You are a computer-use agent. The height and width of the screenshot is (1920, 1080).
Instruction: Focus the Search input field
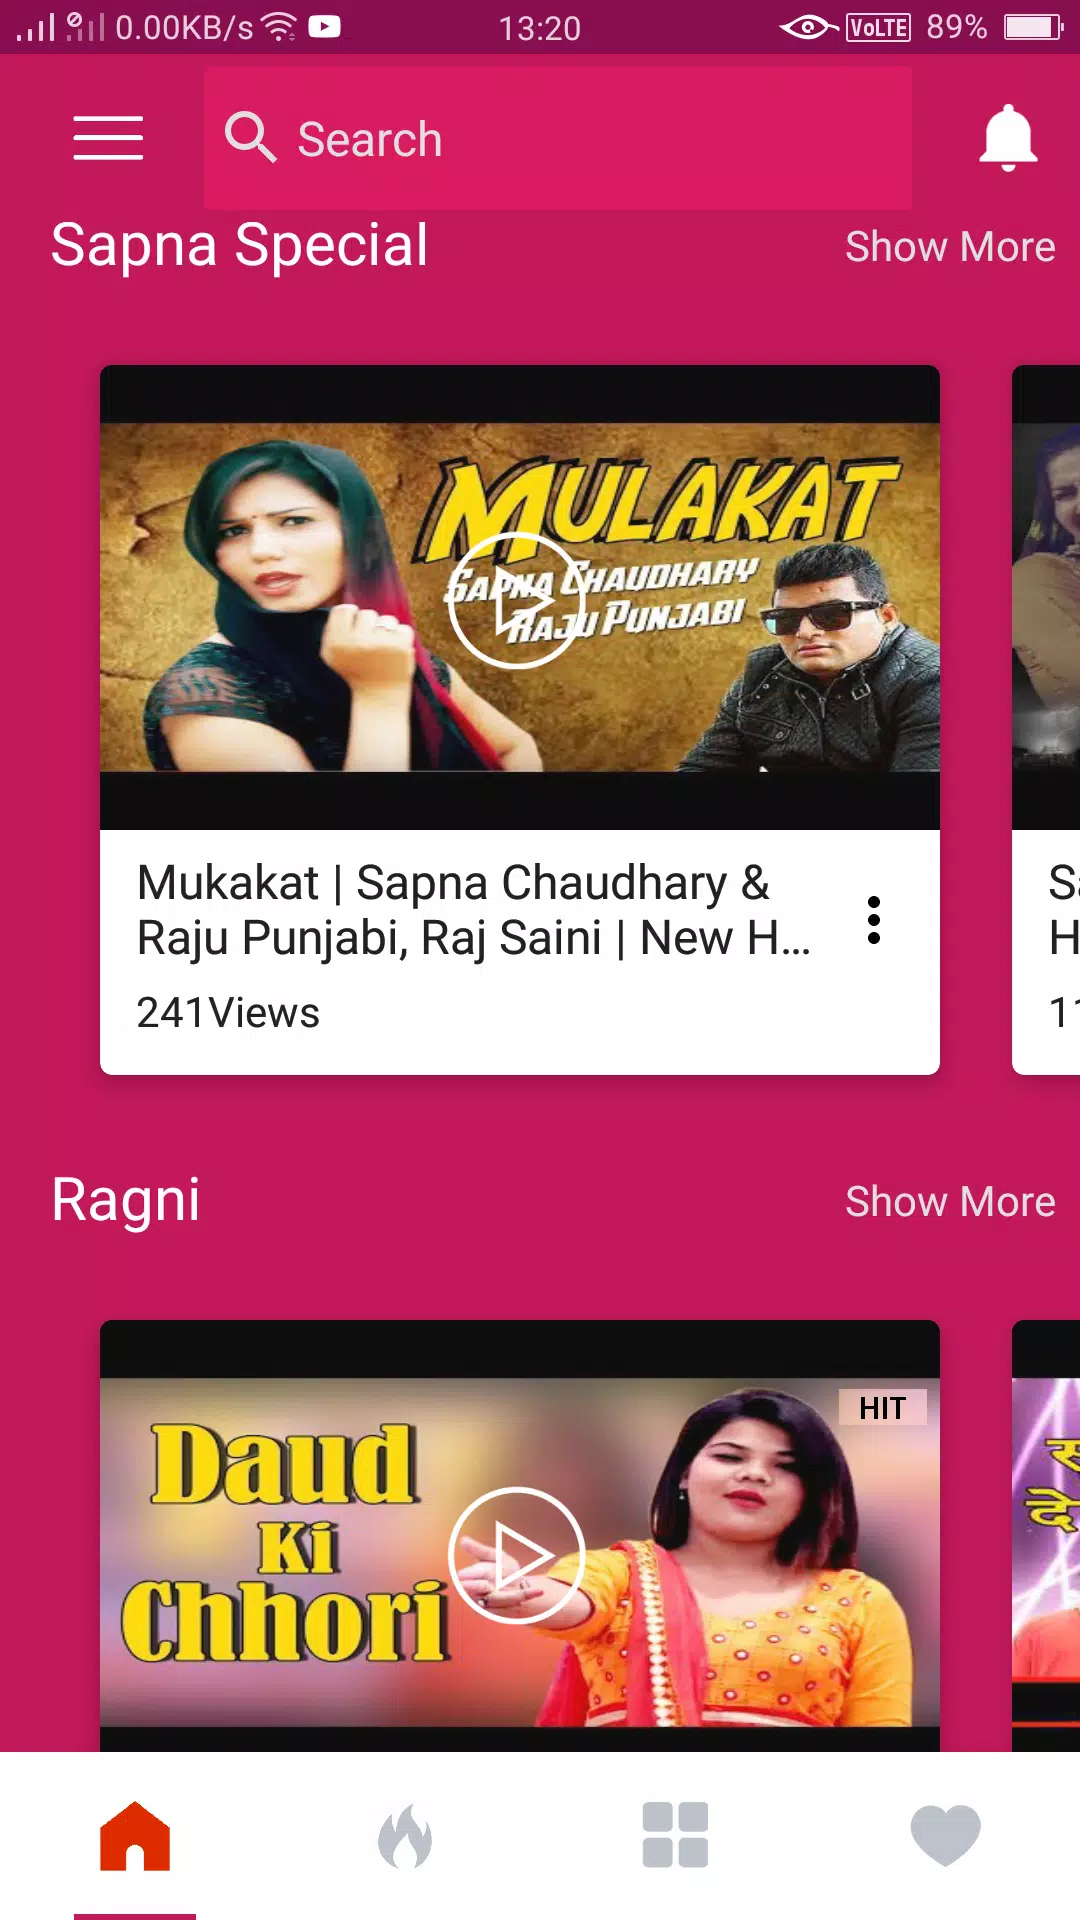[558, 138]
